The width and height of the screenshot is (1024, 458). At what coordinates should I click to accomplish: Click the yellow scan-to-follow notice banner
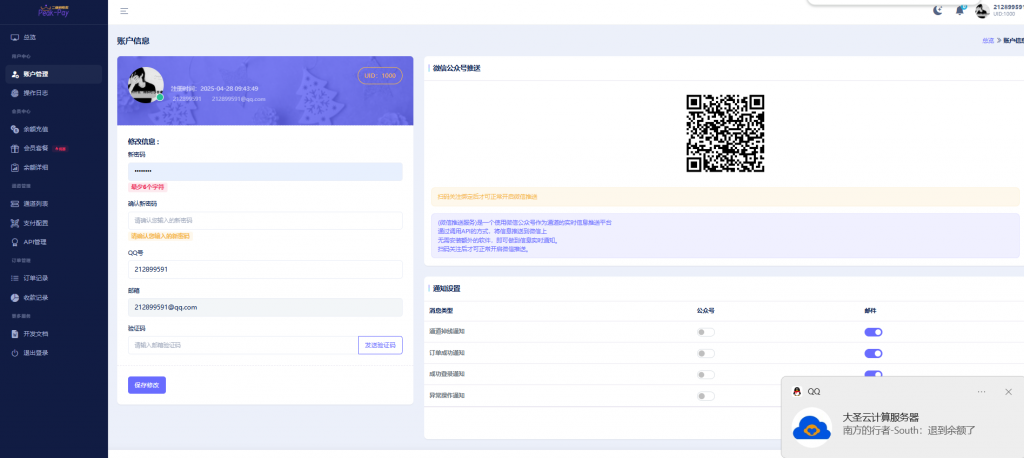coord(725,197)
